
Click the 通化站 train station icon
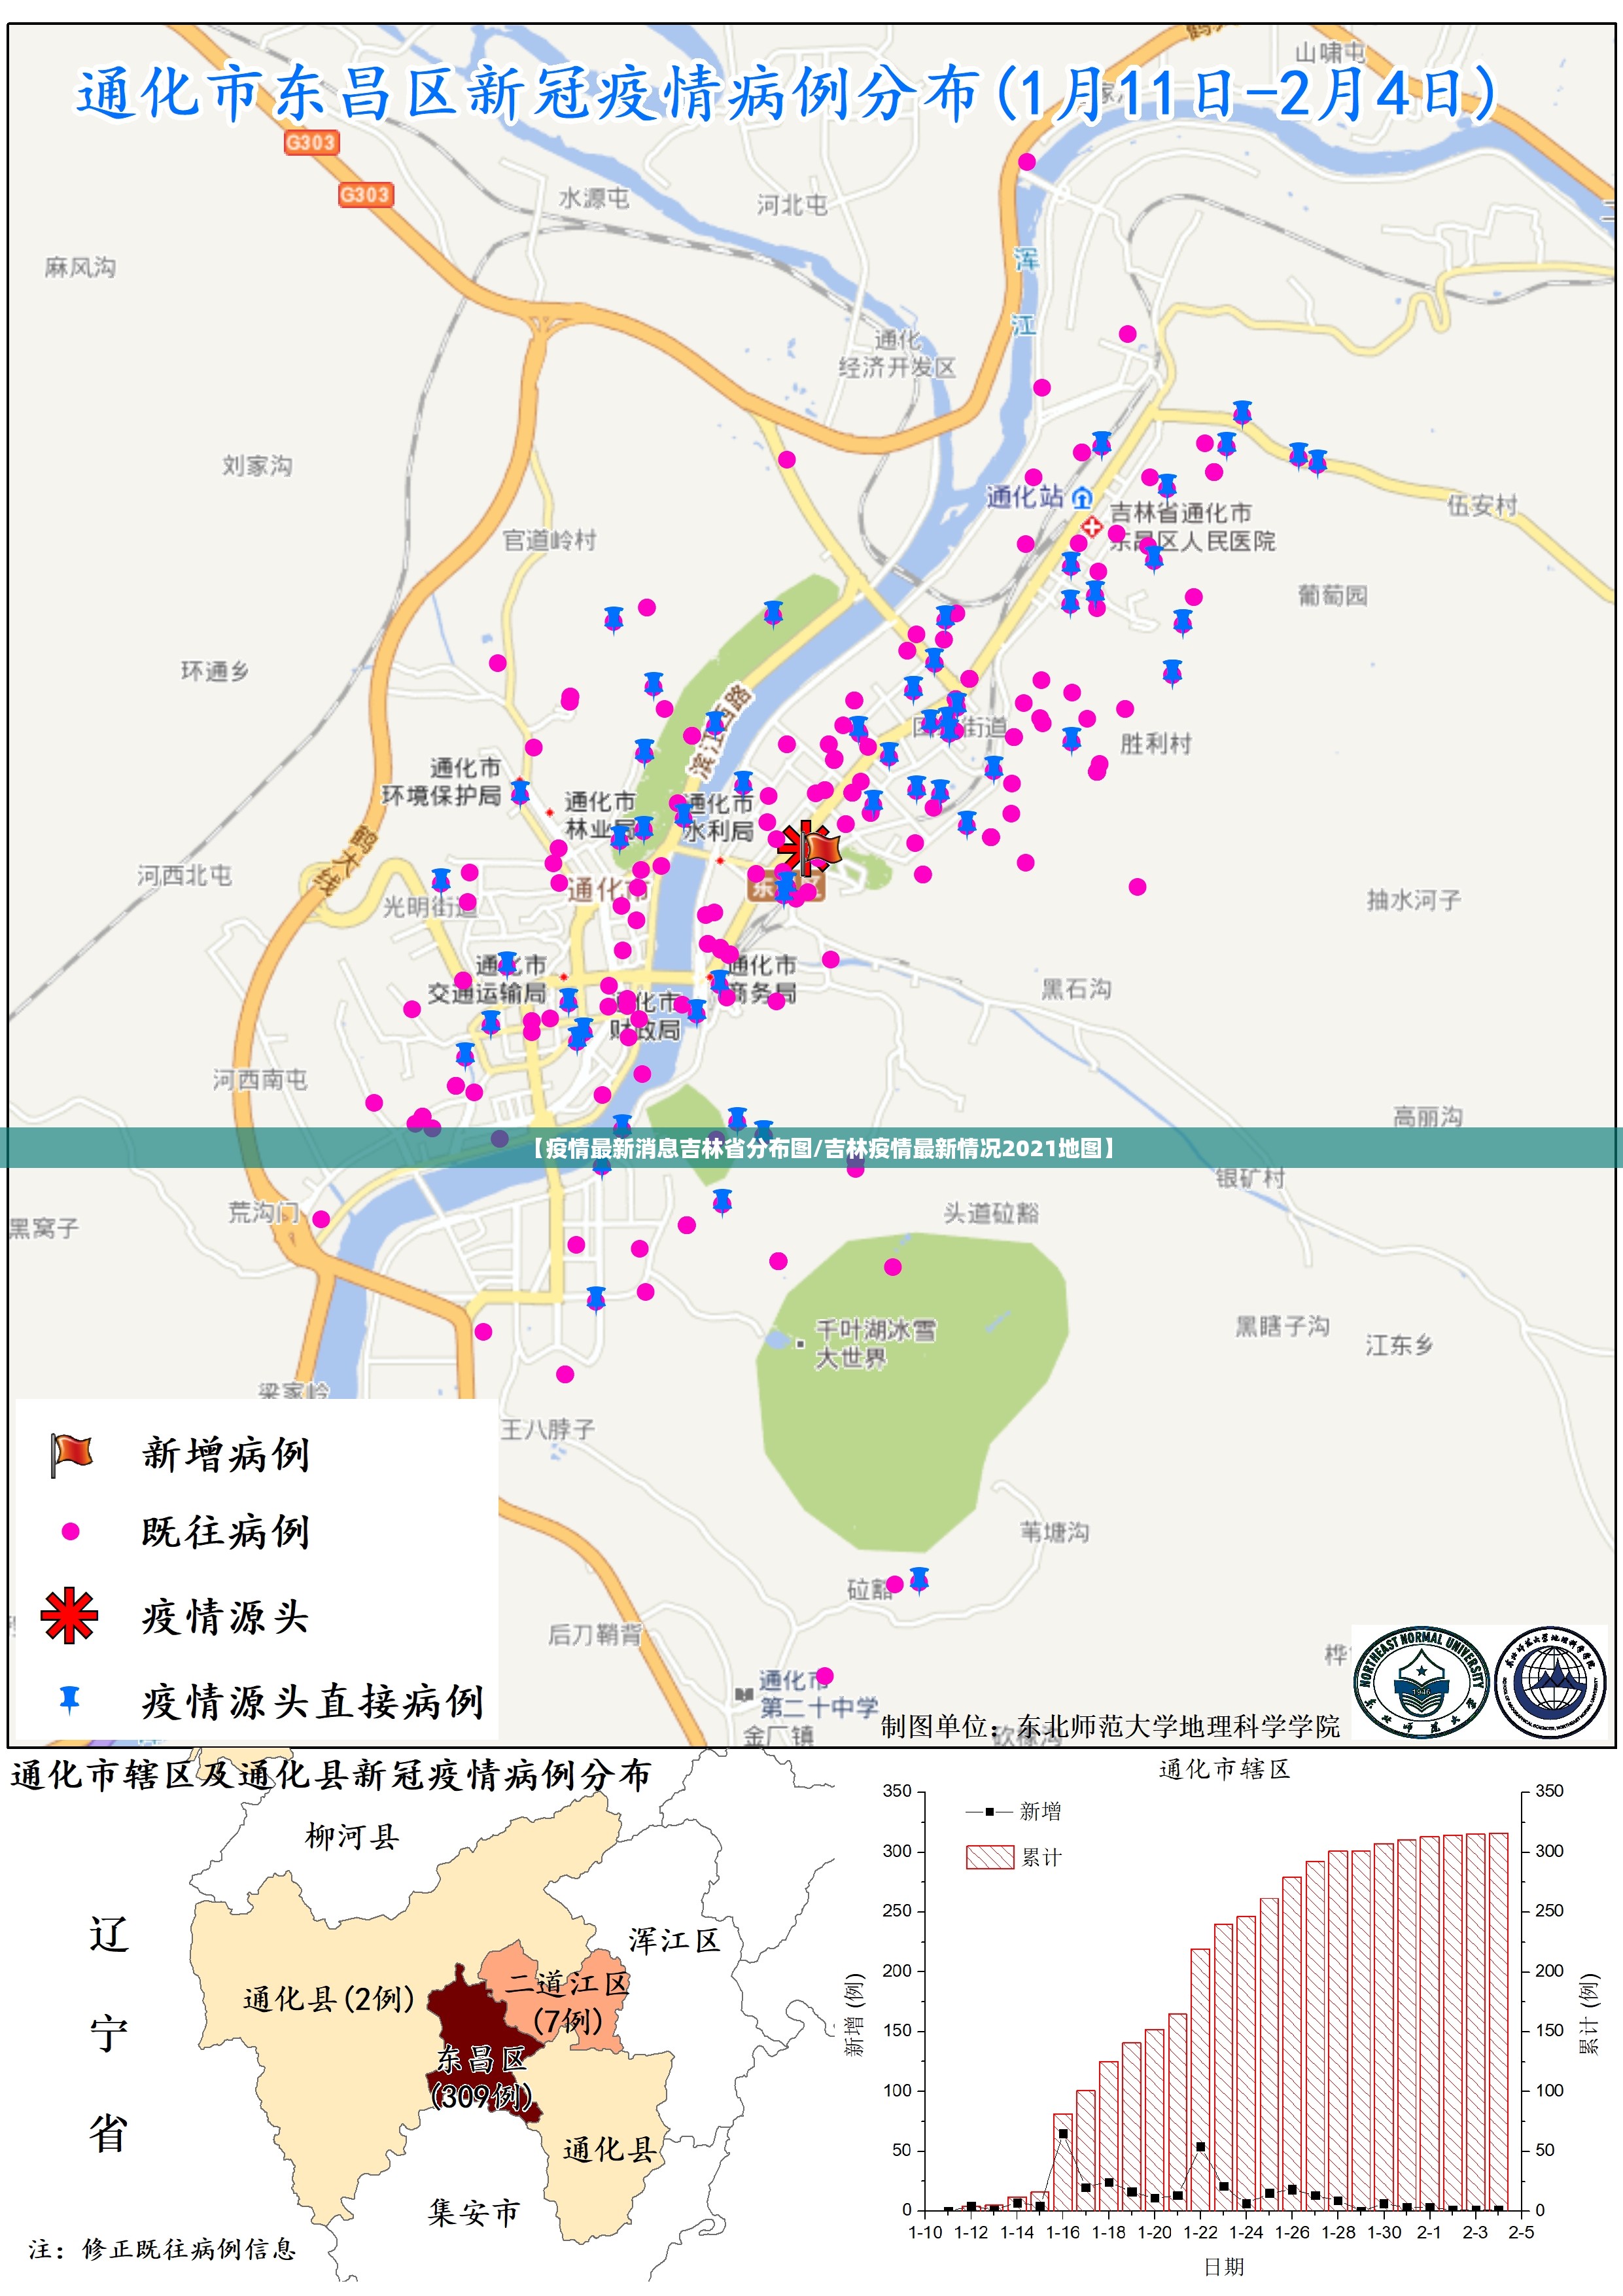(1081, 497)
